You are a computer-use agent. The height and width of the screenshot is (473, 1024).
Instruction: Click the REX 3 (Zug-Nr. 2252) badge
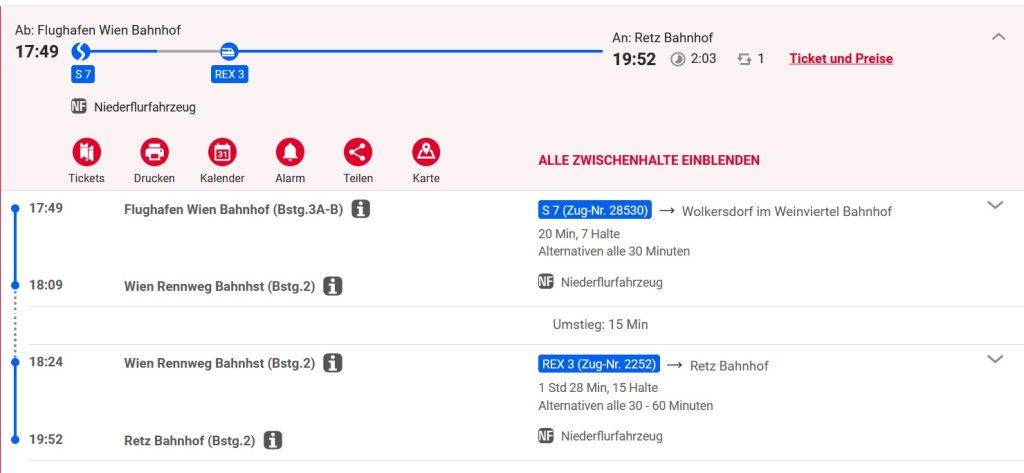tap(599, 365)
